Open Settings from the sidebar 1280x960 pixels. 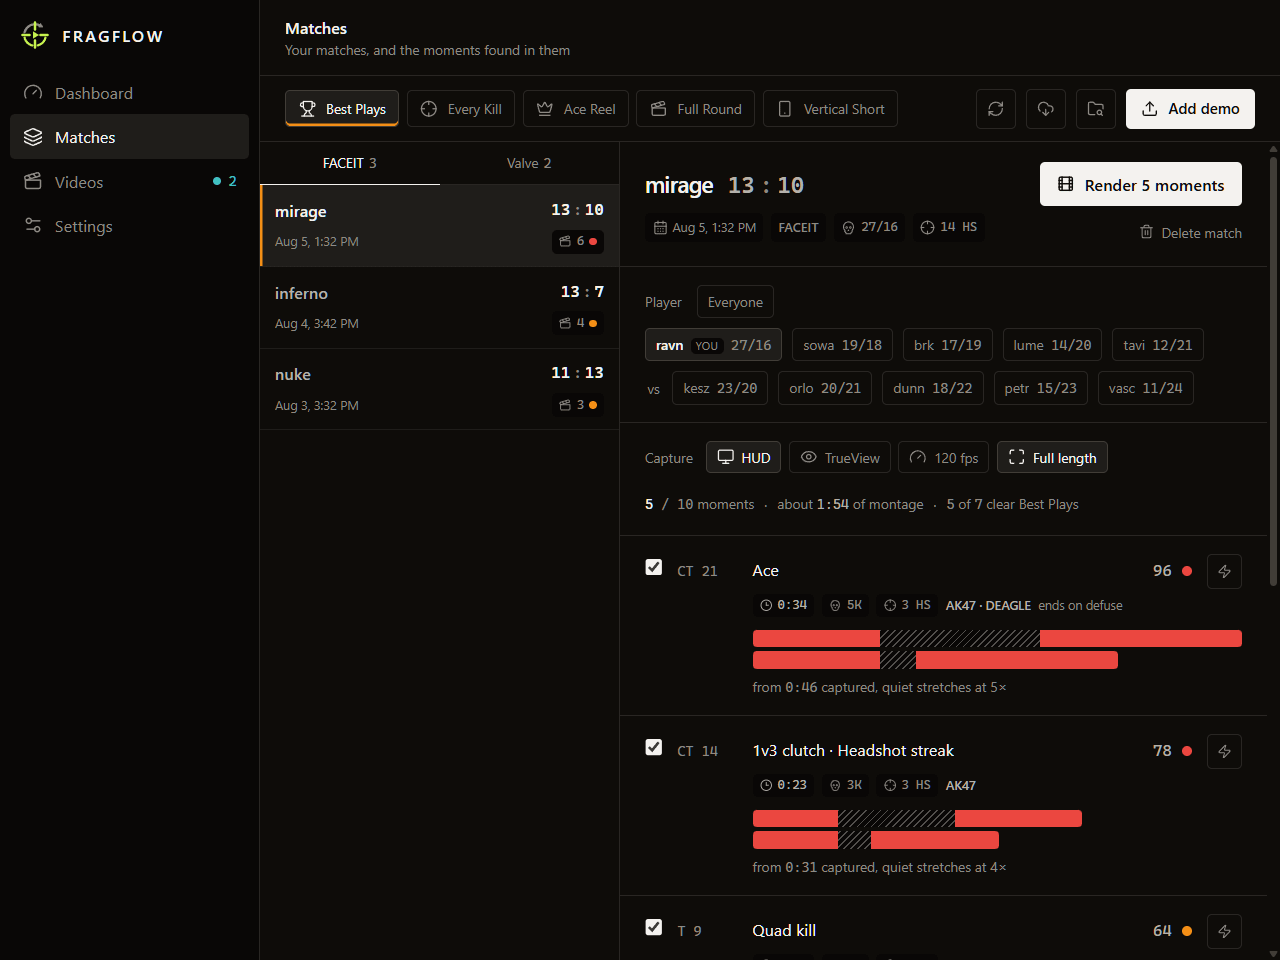129,226
